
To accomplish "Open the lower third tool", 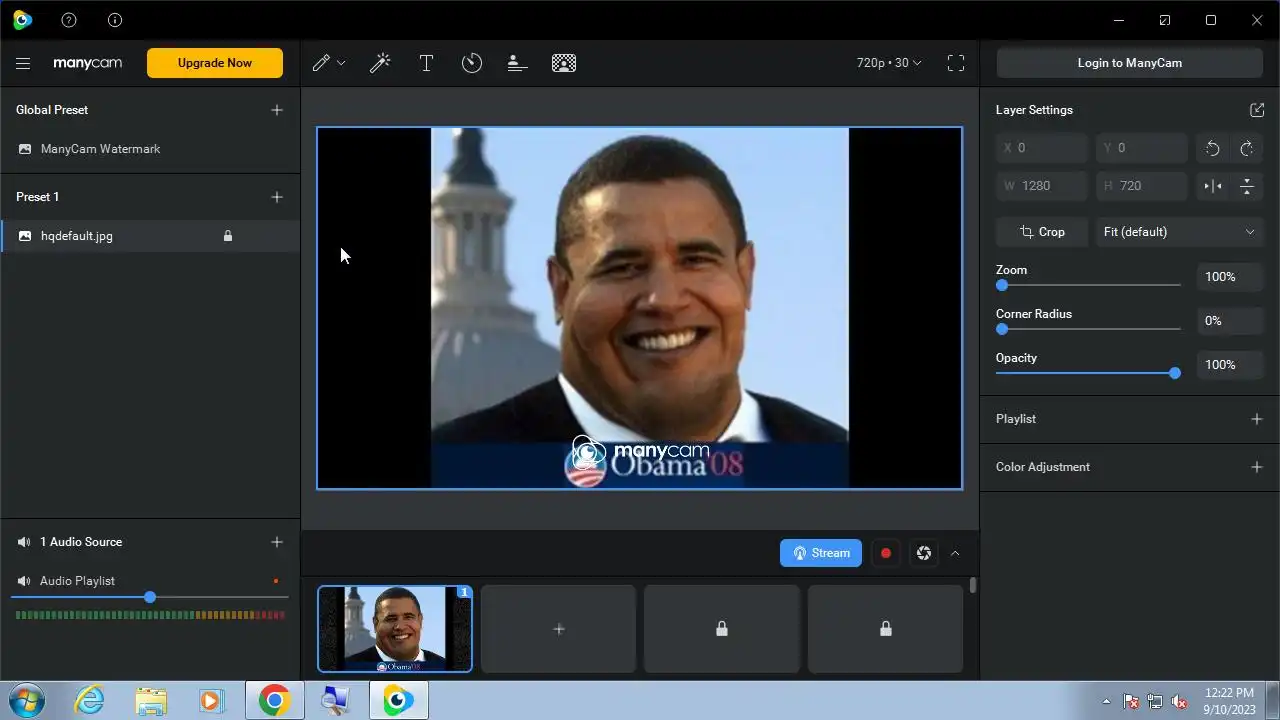I will [x=517, y=63].
